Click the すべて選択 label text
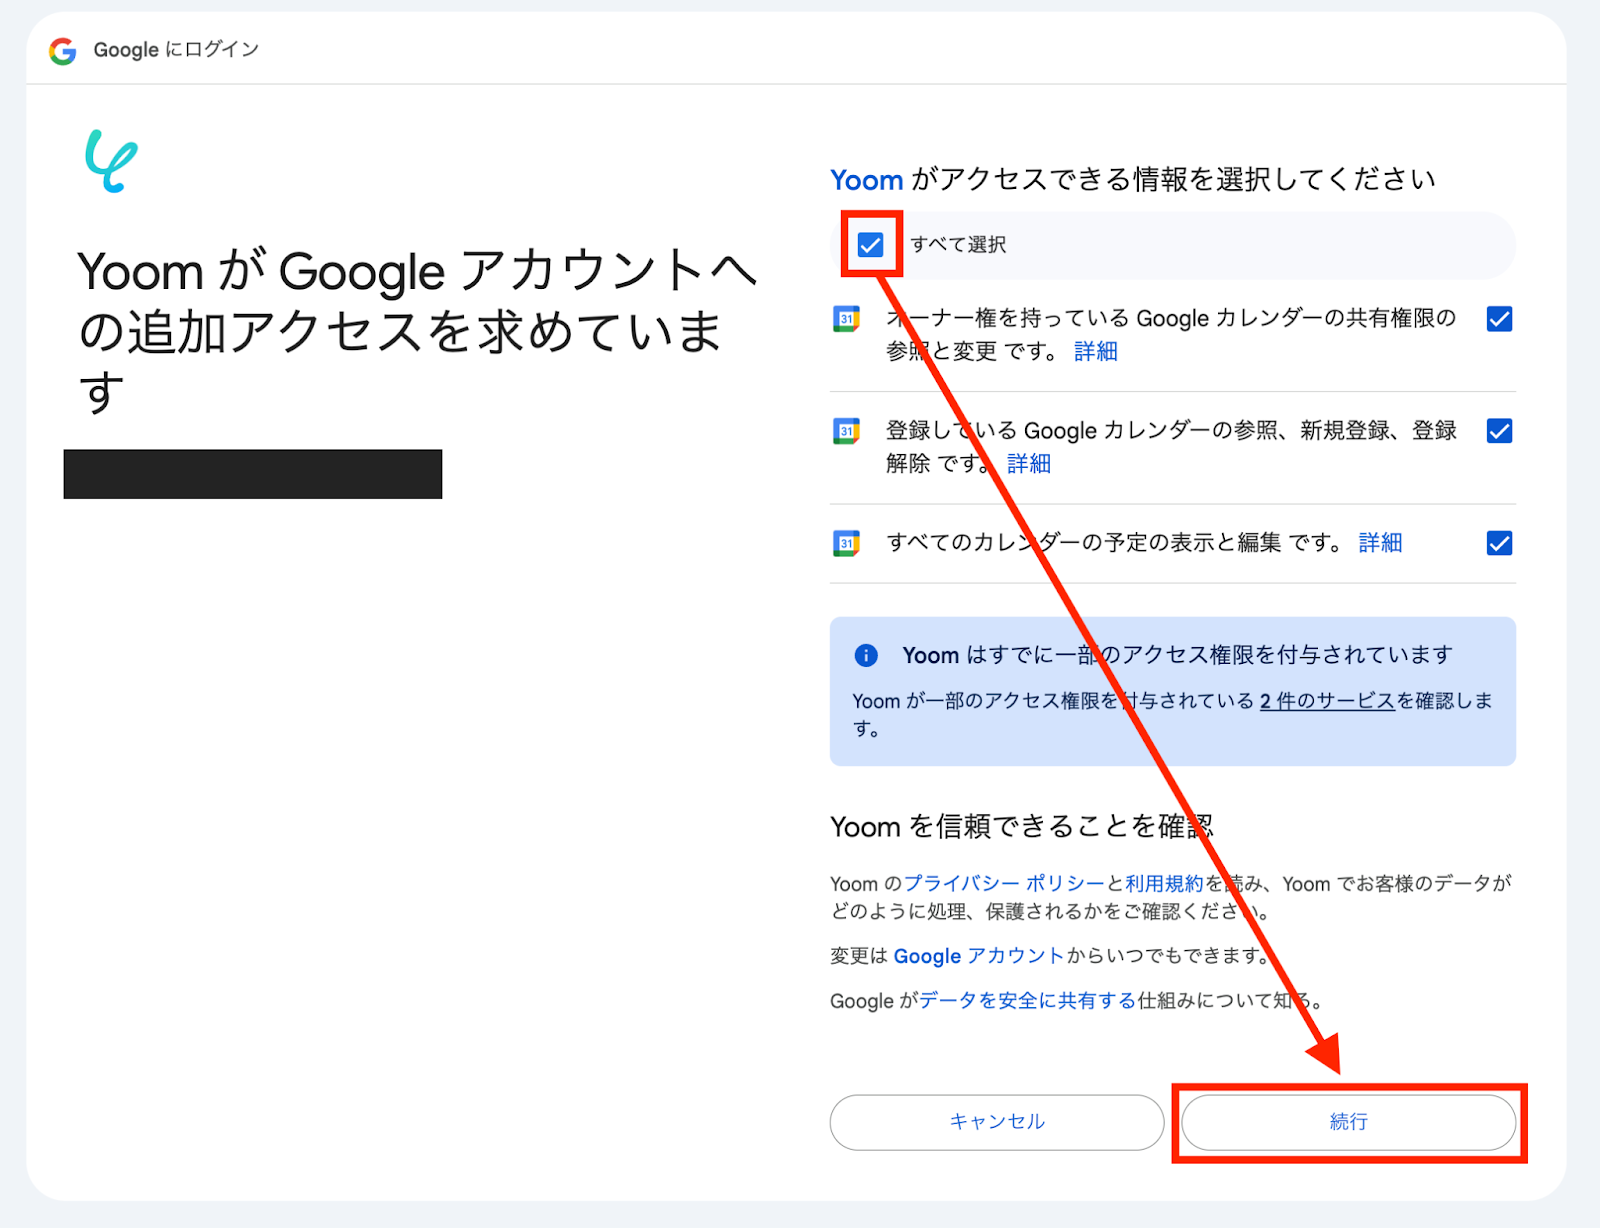The width and height of the screenshot is (1600, 1228). point(958,245)
